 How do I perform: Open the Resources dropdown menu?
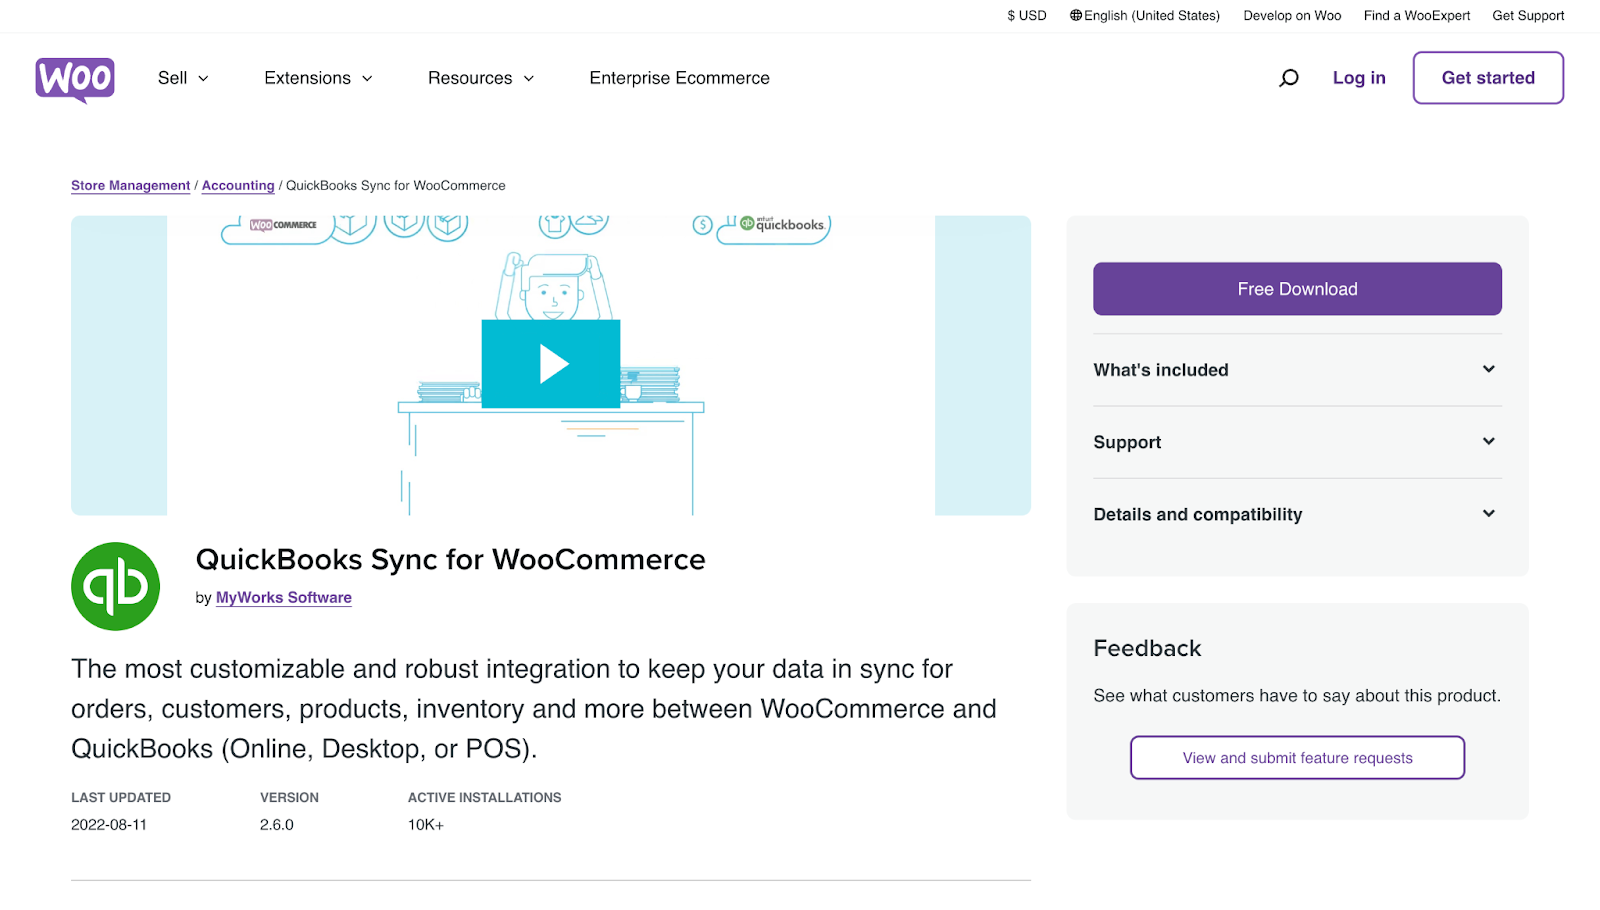tap(481, 78)
